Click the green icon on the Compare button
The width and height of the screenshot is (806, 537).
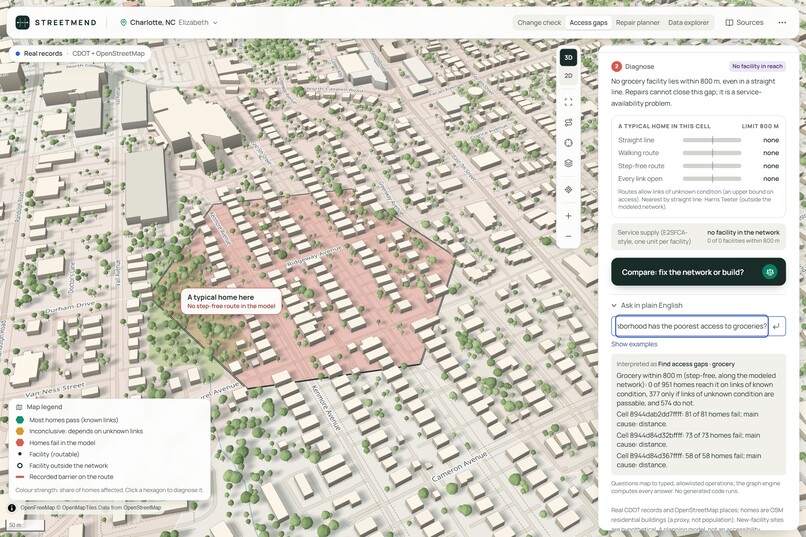coord(770,272)
